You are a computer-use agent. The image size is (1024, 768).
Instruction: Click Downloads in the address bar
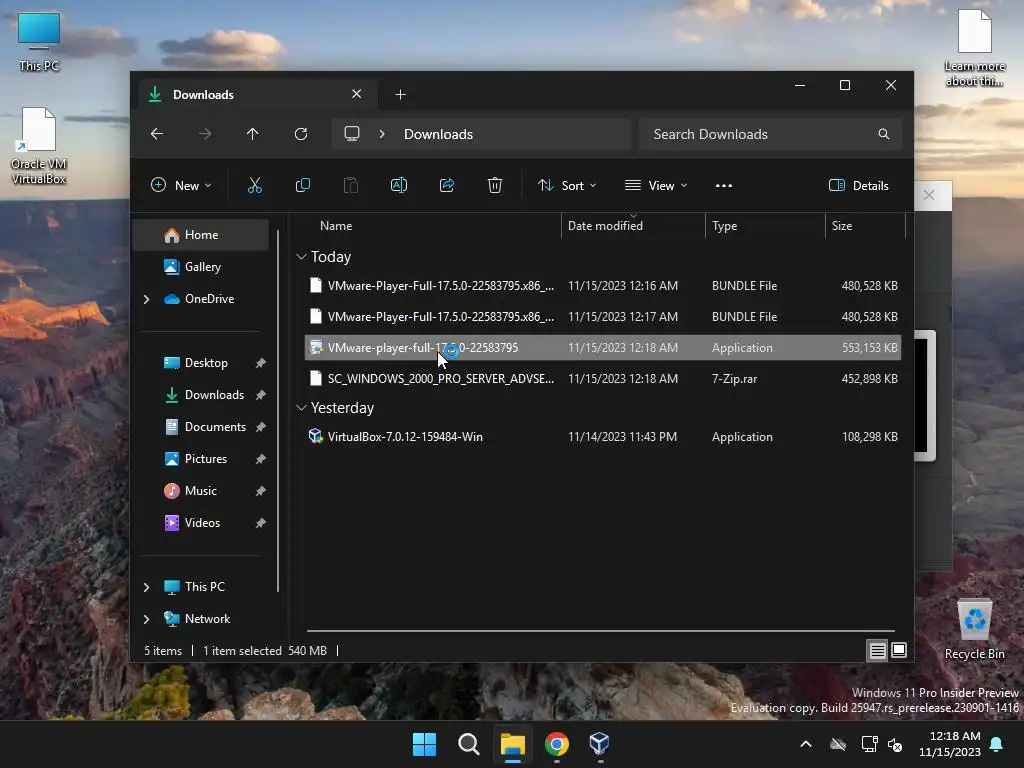pyautogui.click(x=438, y=134)
